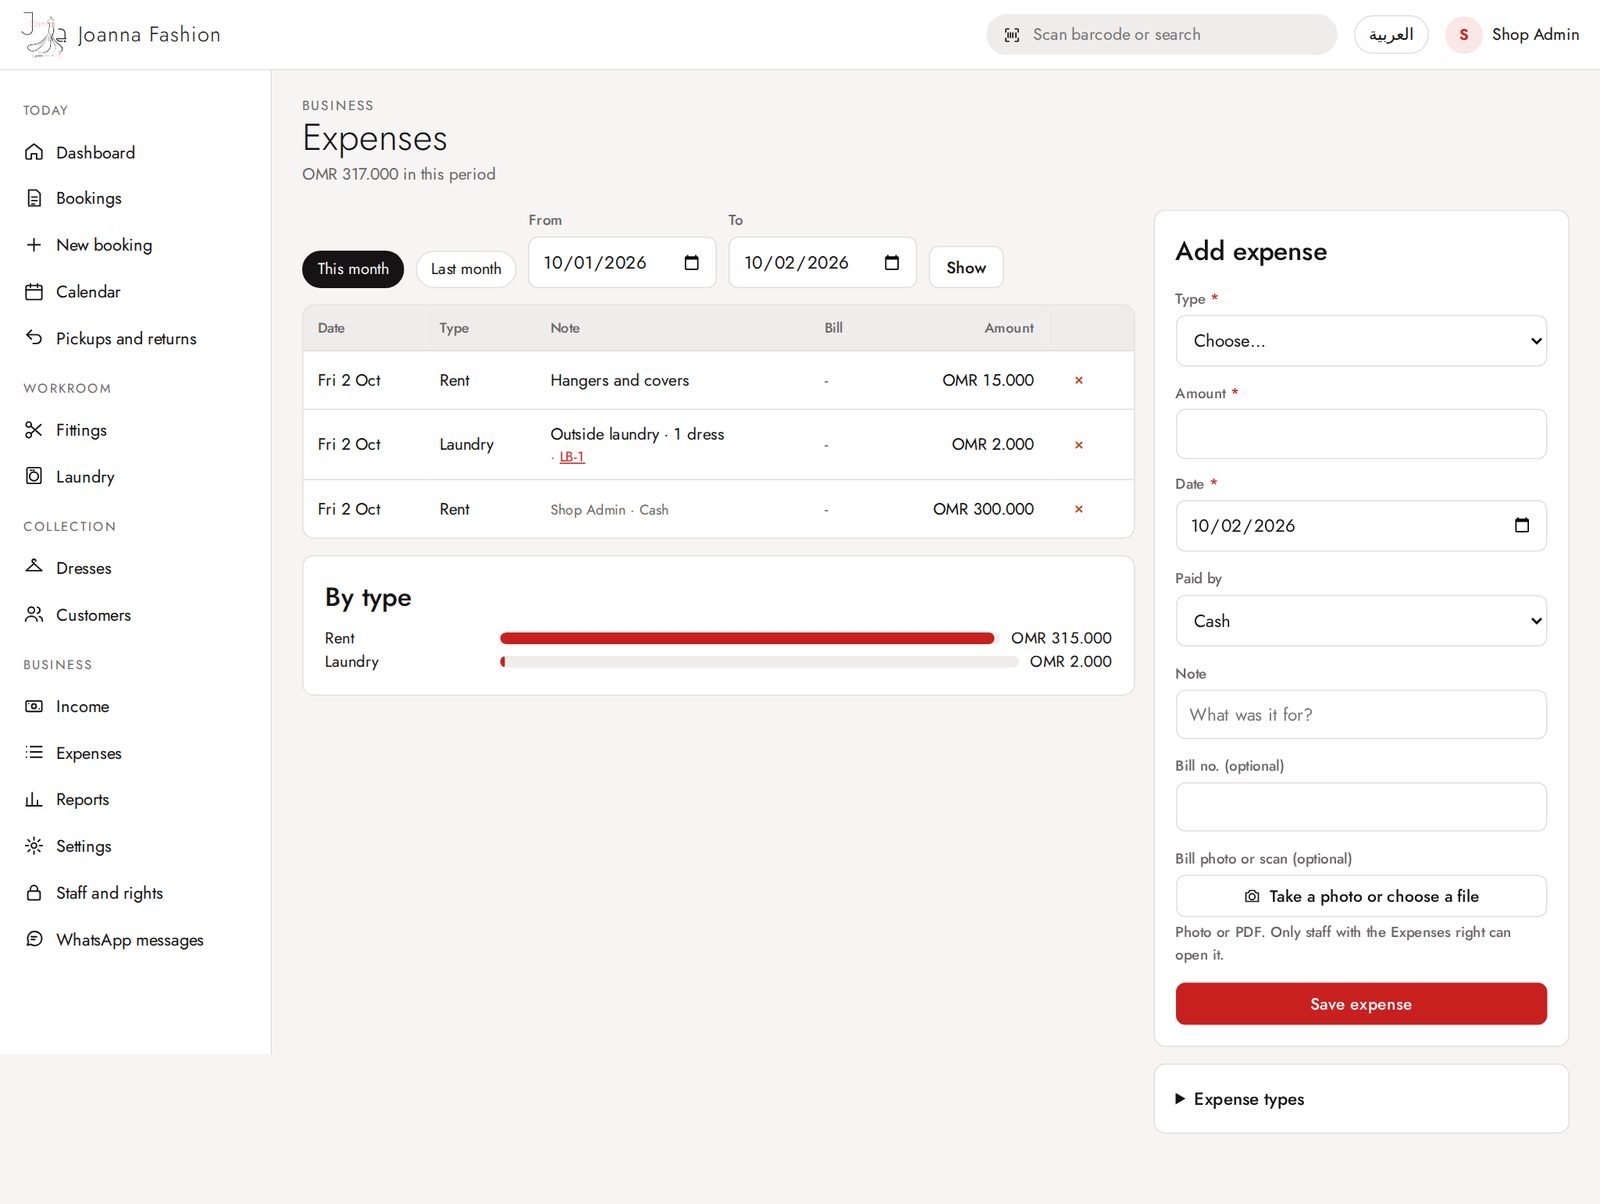Screen dimensions: 1600x1204
Task: Open the Shop Admin account menu
Action: [x=1513, y=35]
